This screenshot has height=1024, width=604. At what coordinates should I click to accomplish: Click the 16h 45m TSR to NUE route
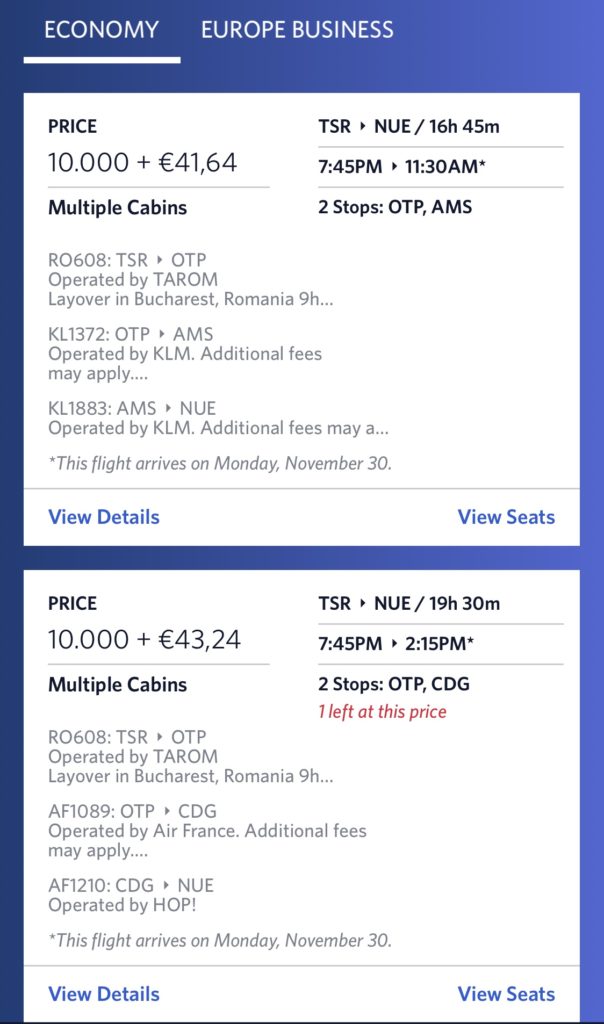(x=409, y=126)
